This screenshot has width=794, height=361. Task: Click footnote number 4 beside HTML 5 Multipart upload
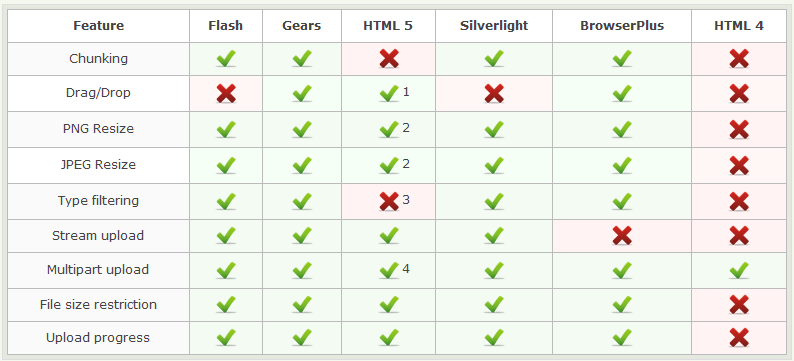(x=406, y=269)
